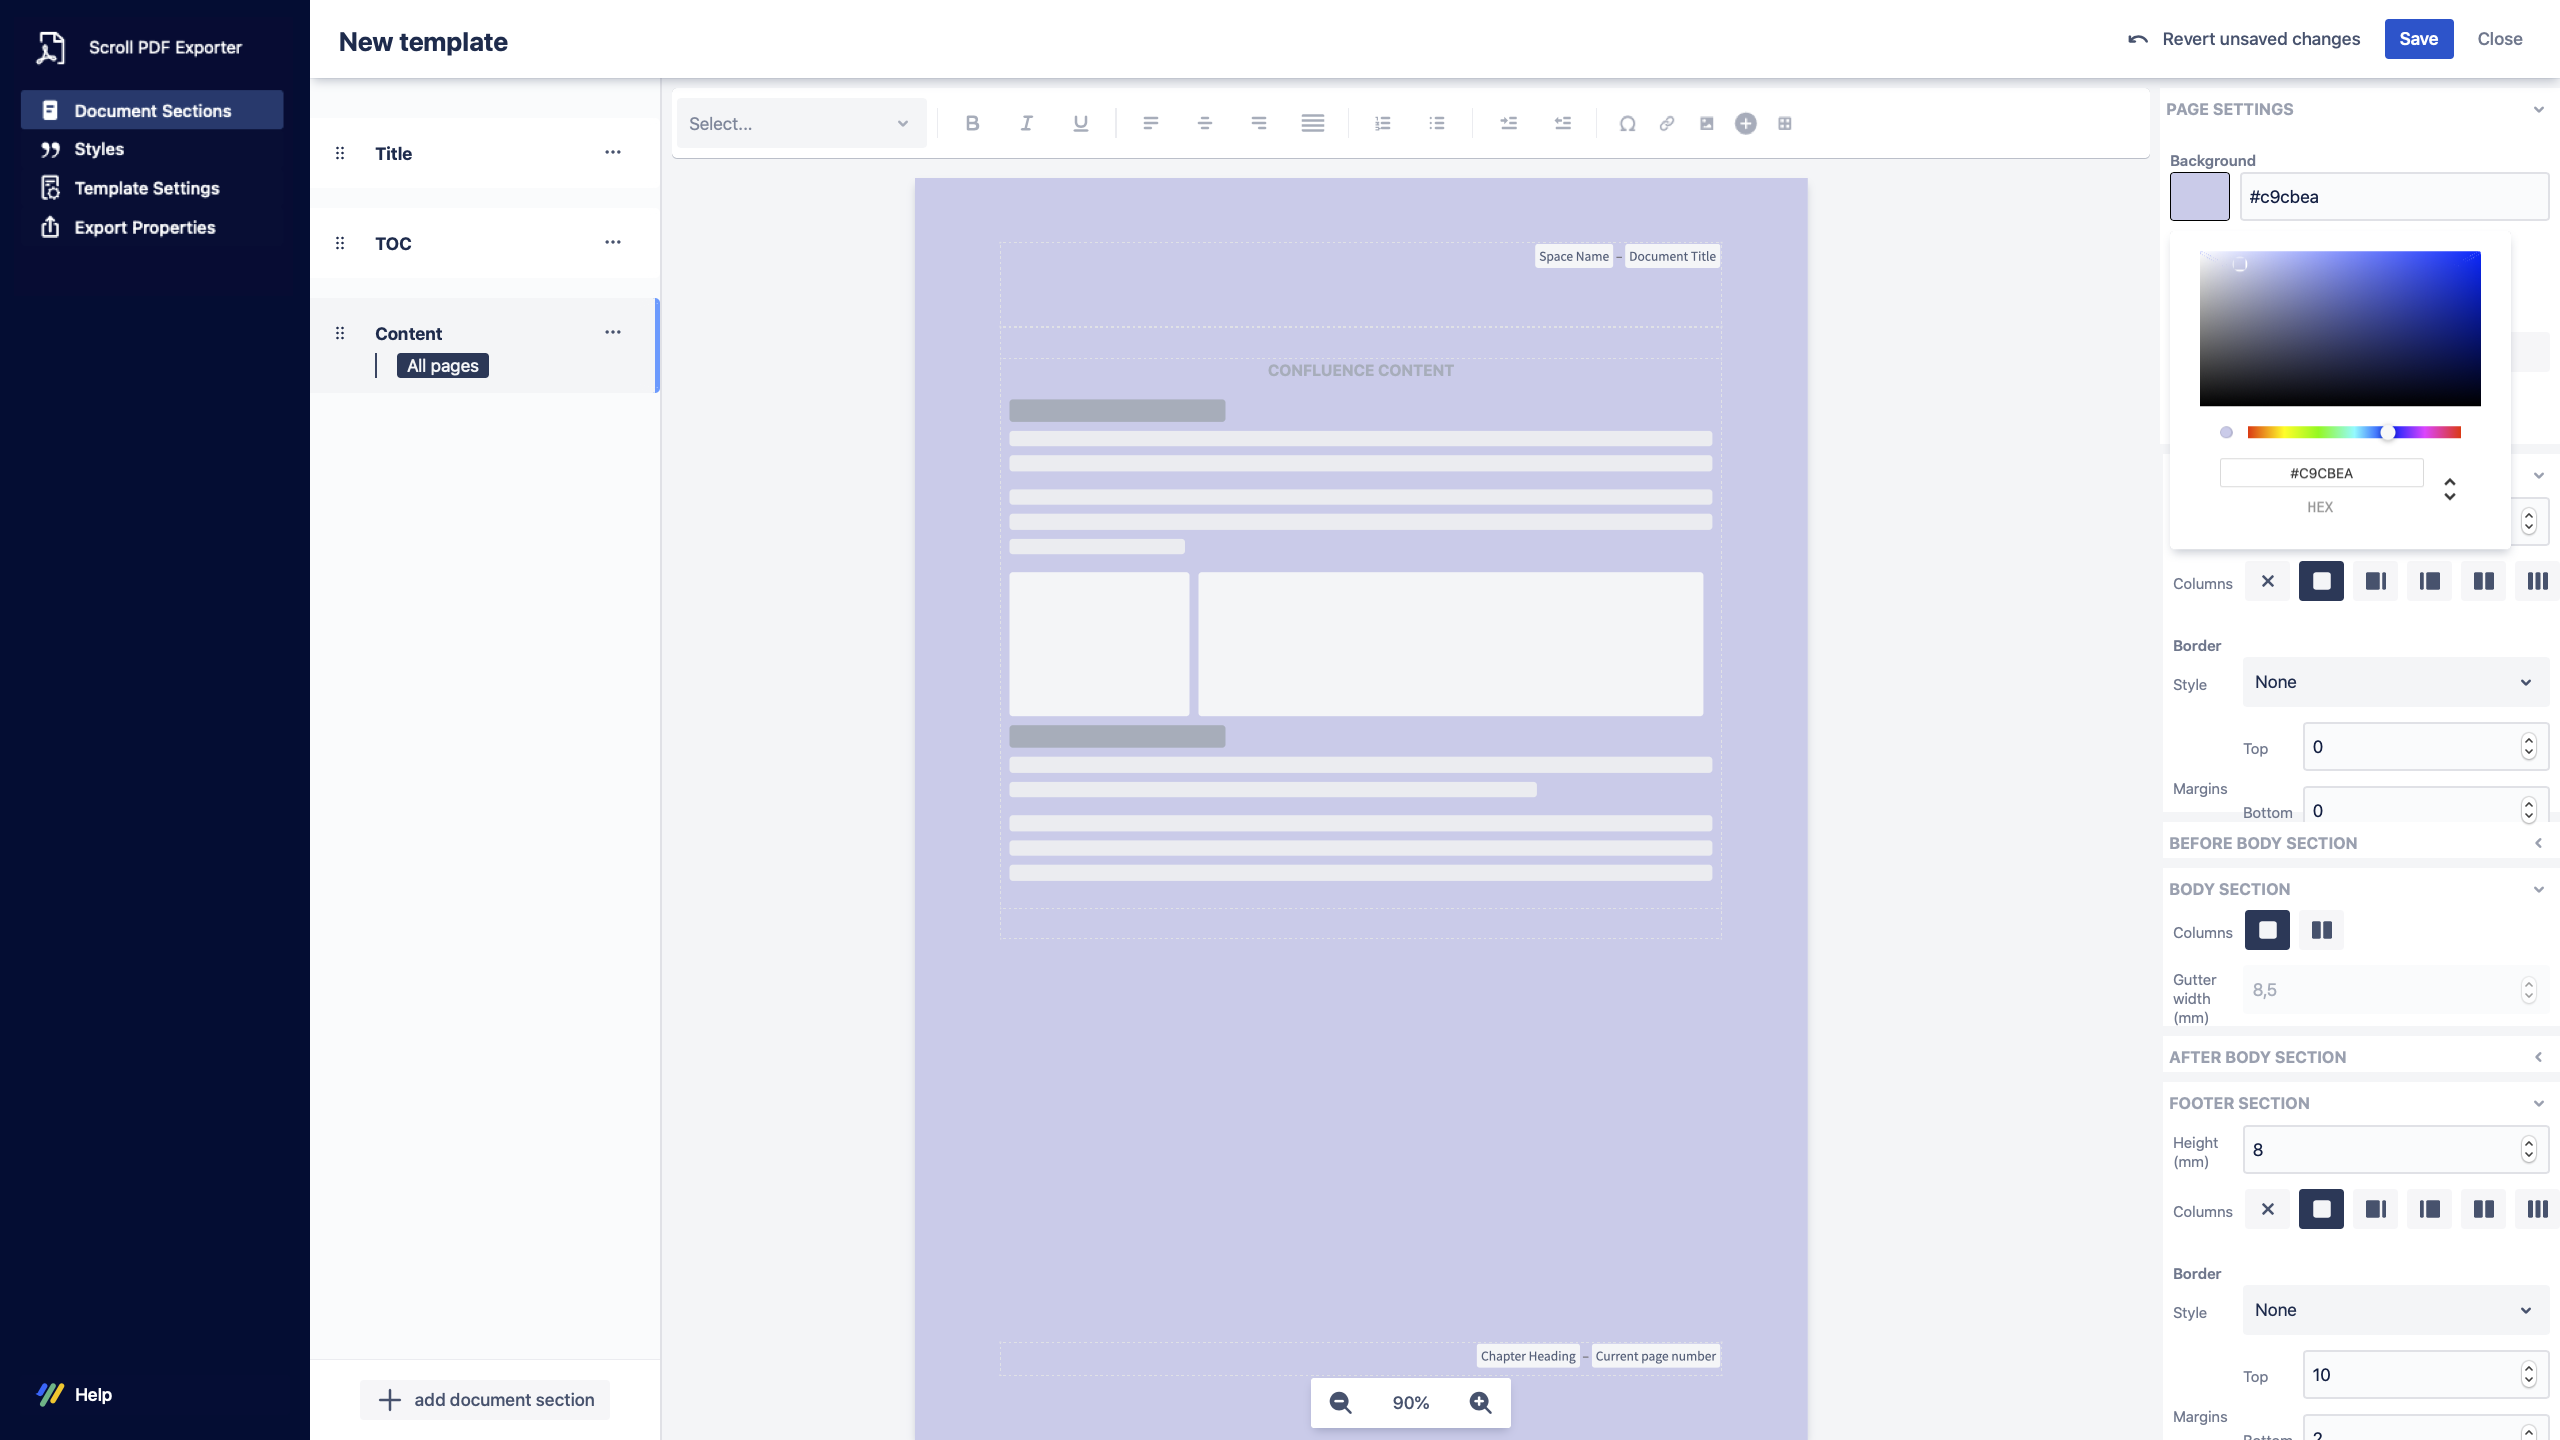Select two-column layout in Body Section
2560x1440 pixels.
[x=2321, y=930]
